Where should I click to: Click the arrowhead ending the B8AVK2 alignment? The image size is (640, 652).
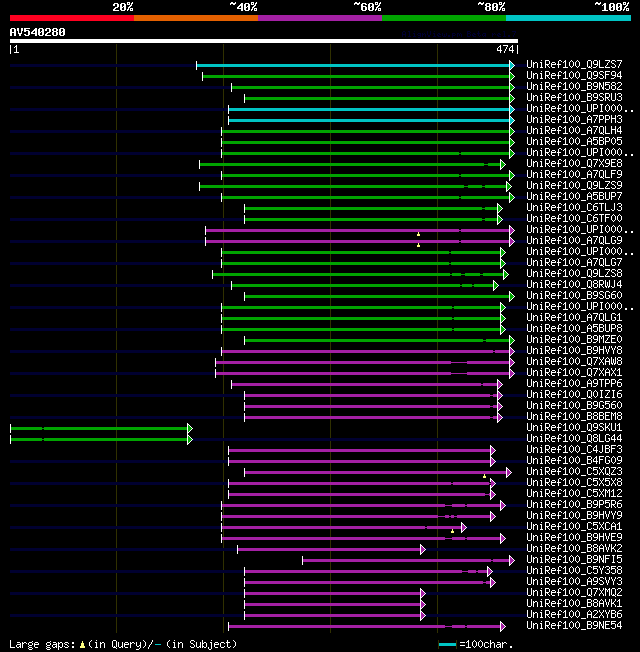click(423, 550)
